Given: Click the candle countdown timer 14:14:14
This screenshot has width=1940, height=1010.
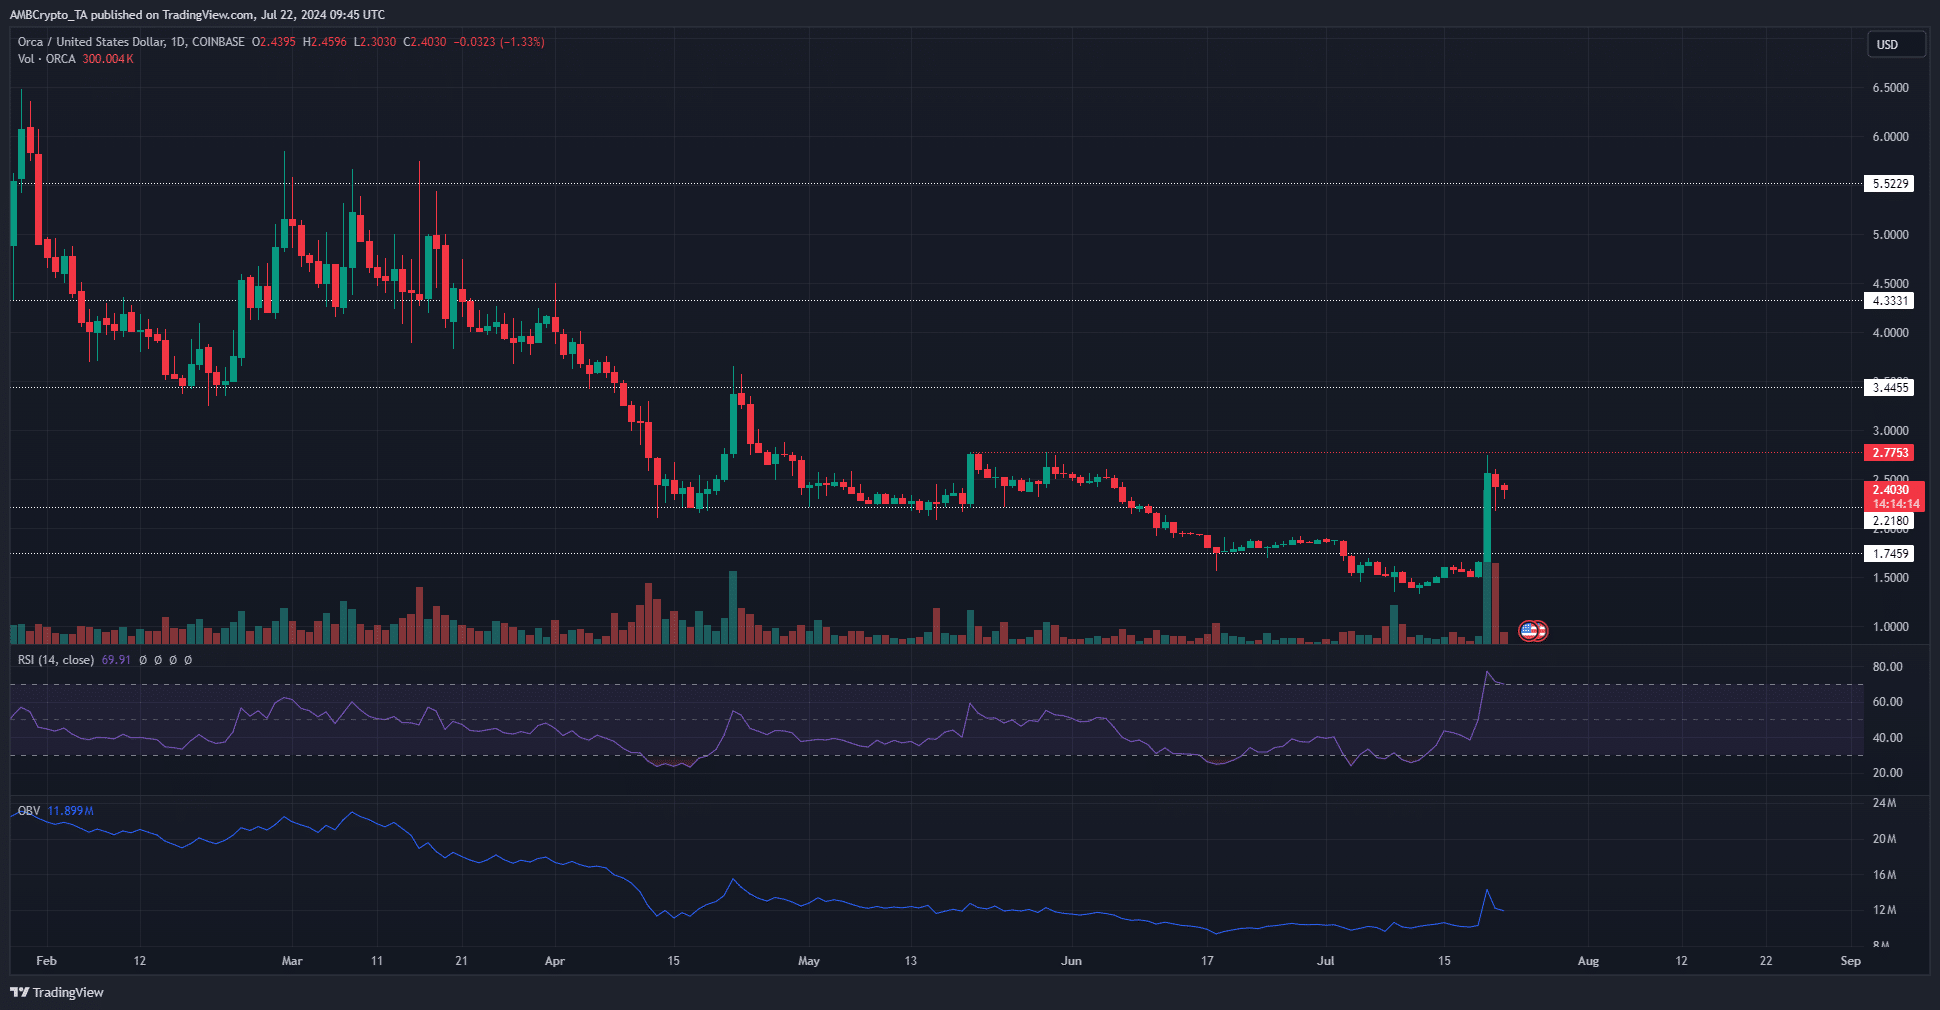Looking at the screenshot, I should (x=1895, y=504).
